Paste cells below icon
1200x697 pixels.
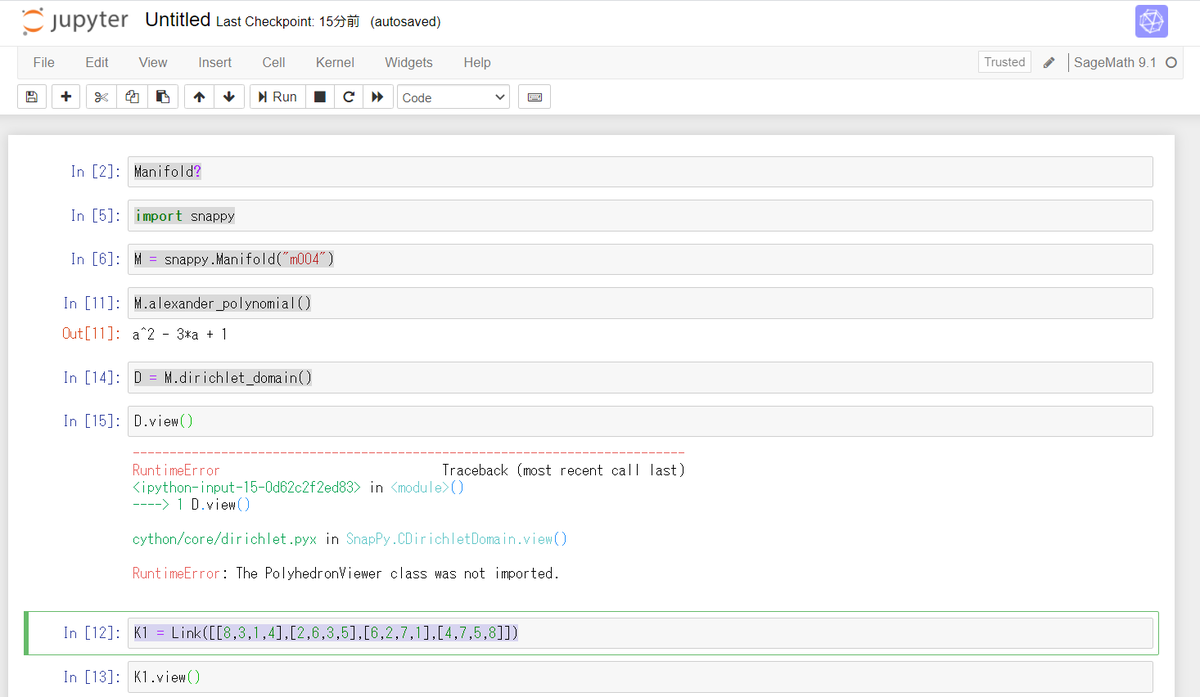(163, 97)
